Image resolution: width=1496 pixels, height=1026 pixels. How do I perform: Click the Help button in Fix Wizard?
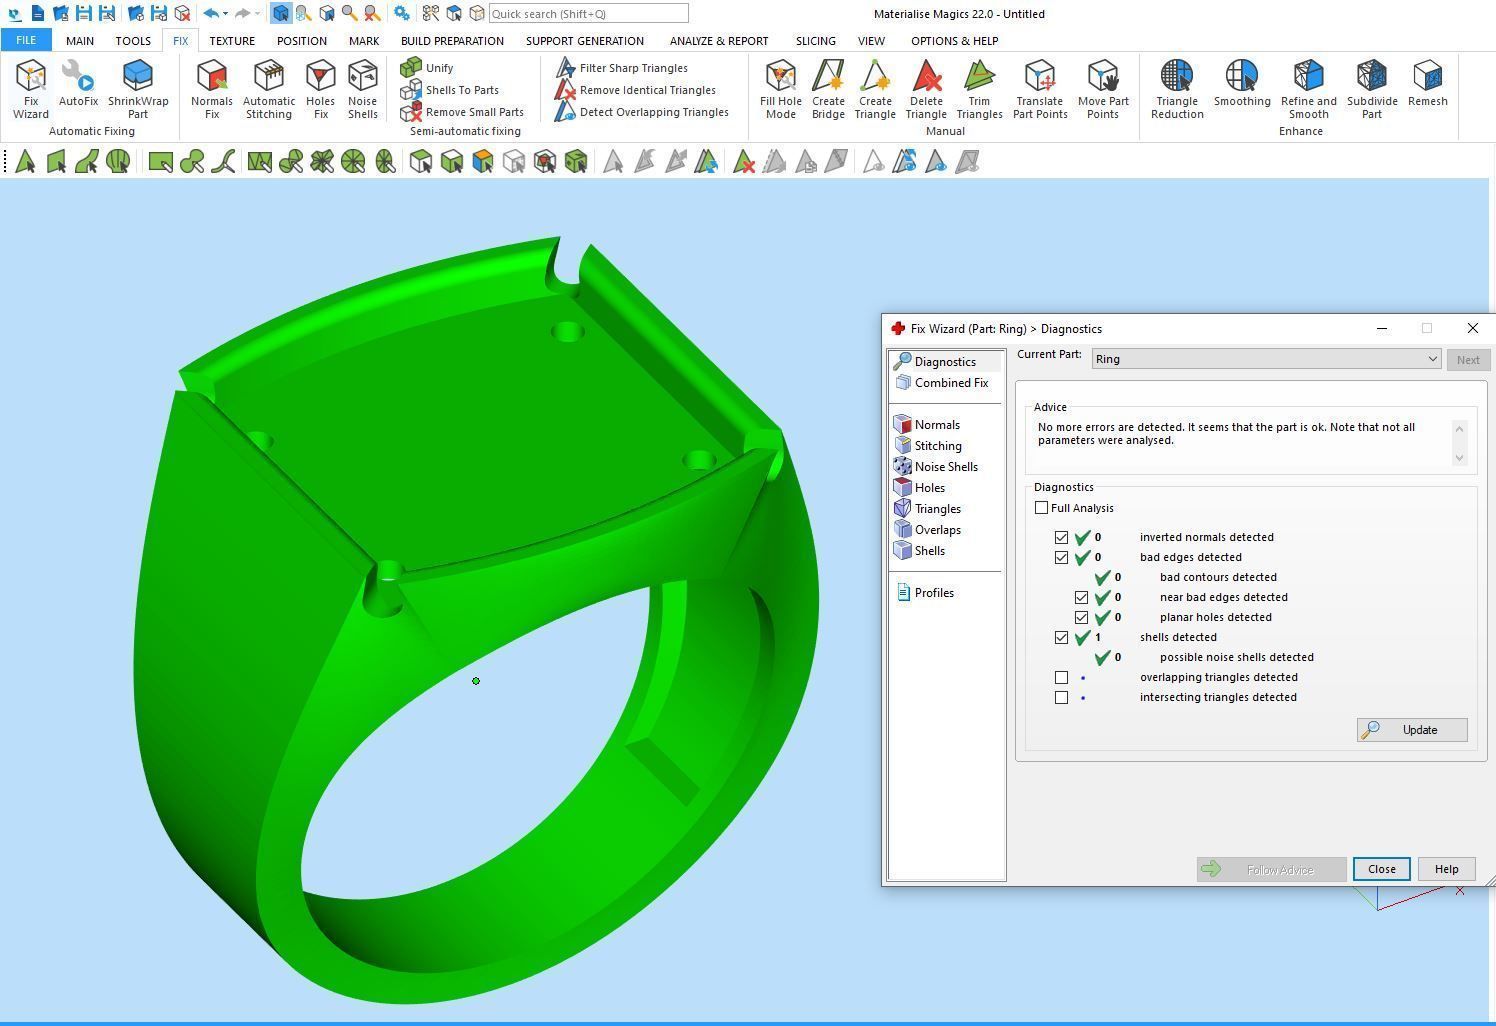(1446, 869)
